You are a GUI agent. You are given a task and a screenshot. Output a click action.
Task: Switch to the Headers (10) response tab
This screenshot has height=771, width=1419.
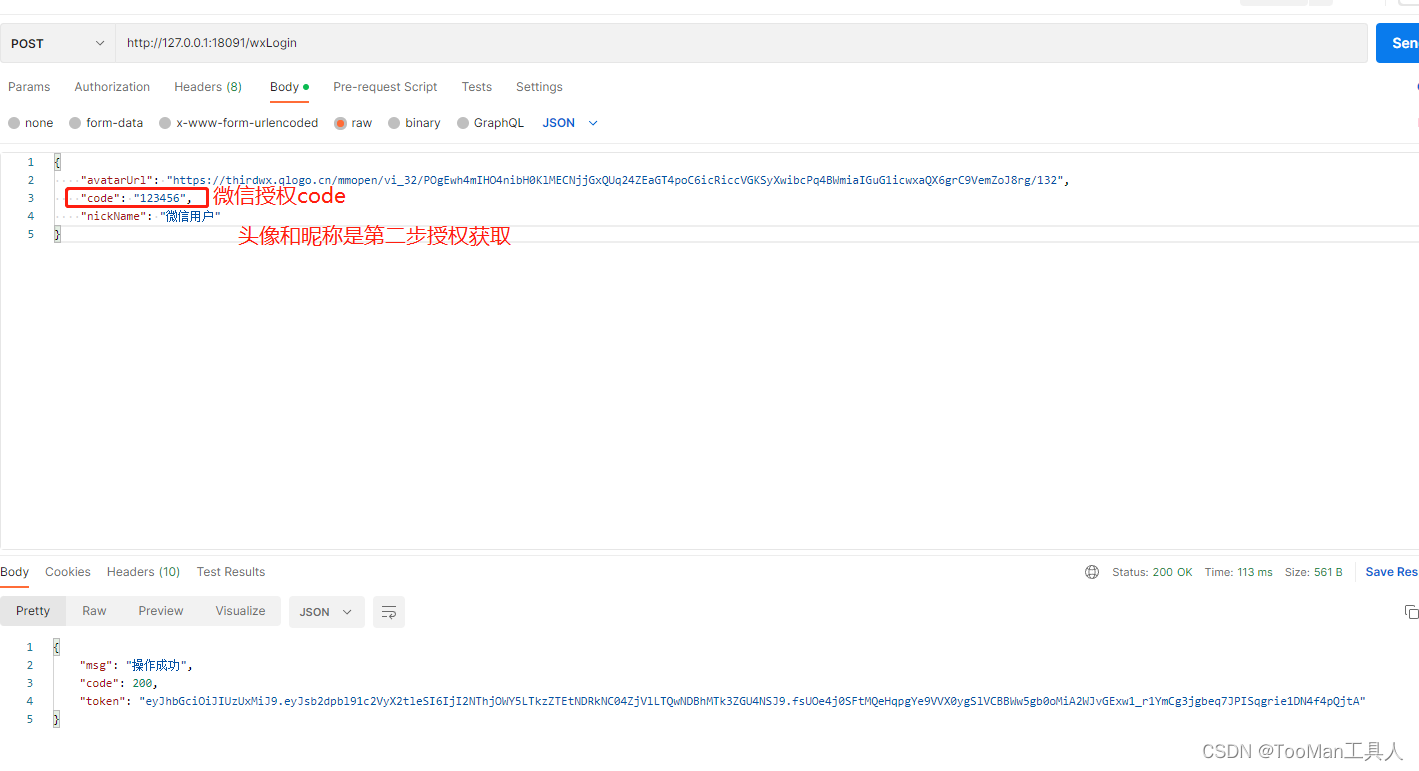click(x=143, y=572)
